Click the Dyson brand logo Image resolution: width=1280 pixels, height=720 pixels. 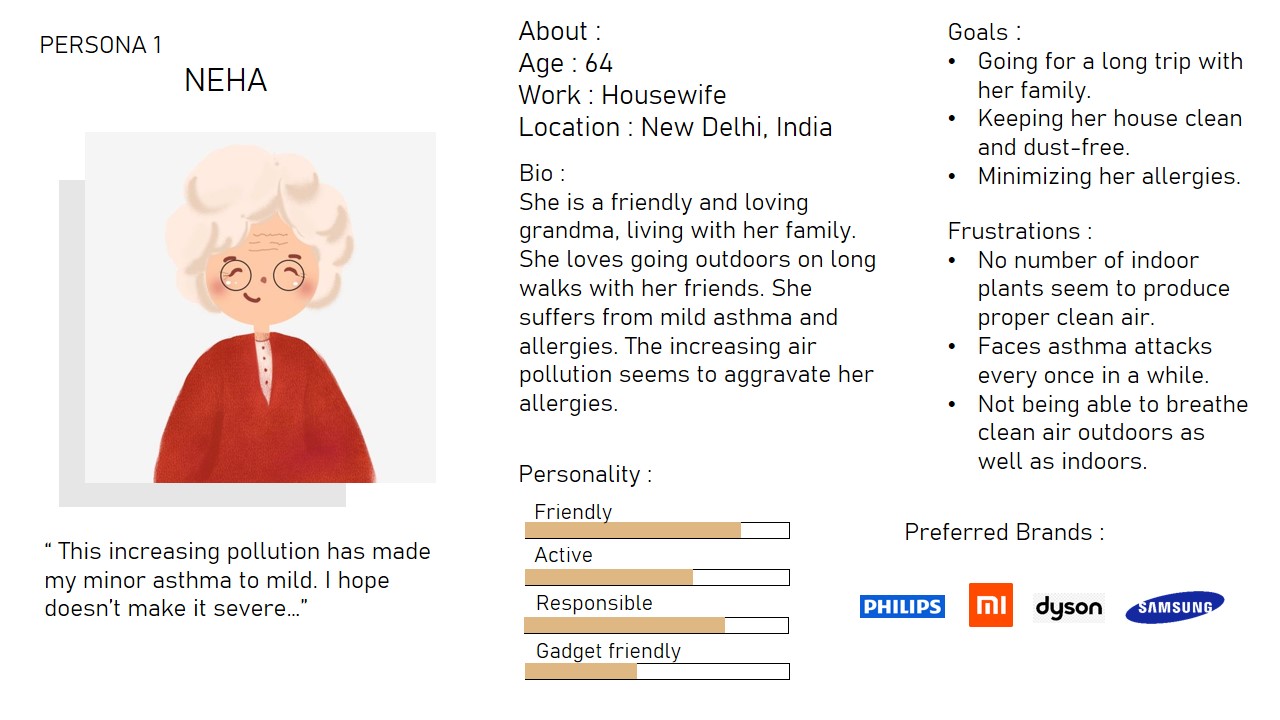tap(1068, 607)
